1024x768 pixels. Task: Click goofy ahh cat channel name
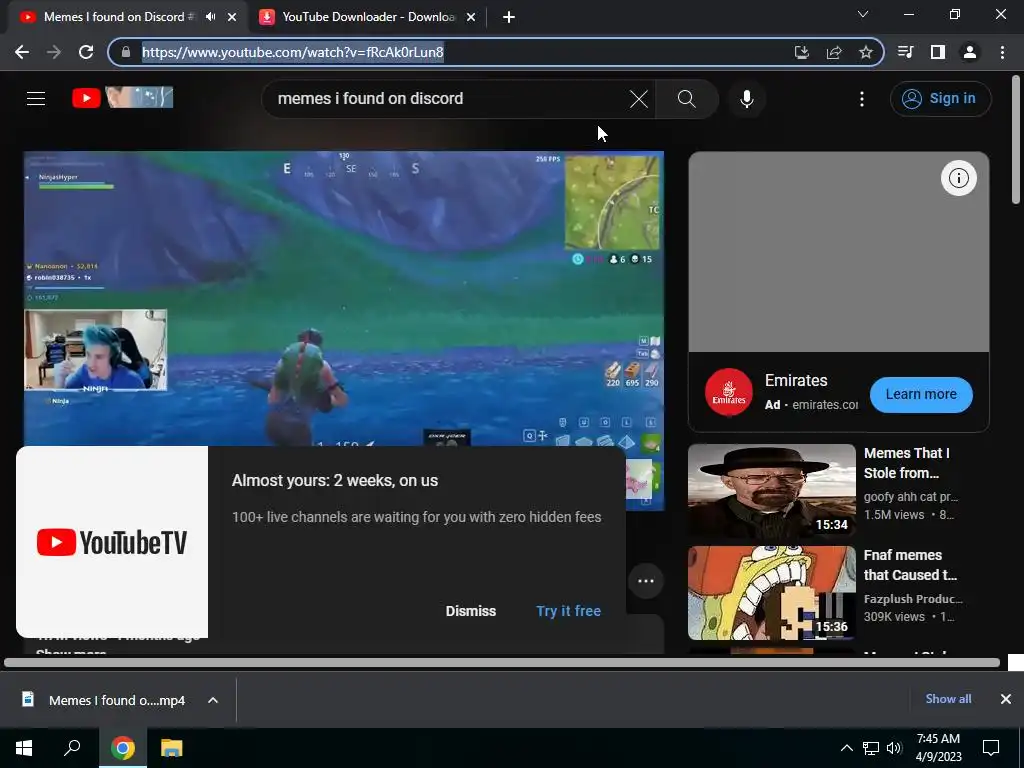(x=910, y=497)
